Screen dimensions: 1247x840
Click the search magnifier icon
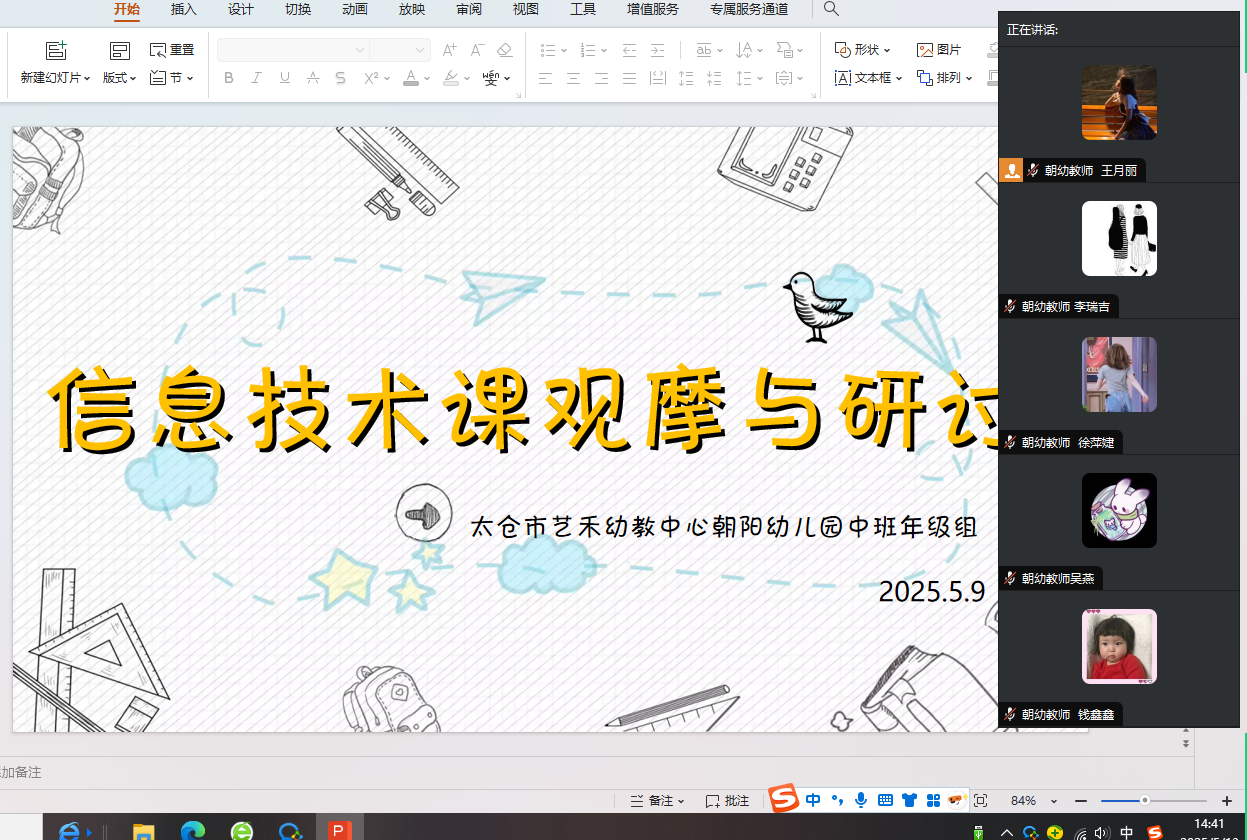831,9
